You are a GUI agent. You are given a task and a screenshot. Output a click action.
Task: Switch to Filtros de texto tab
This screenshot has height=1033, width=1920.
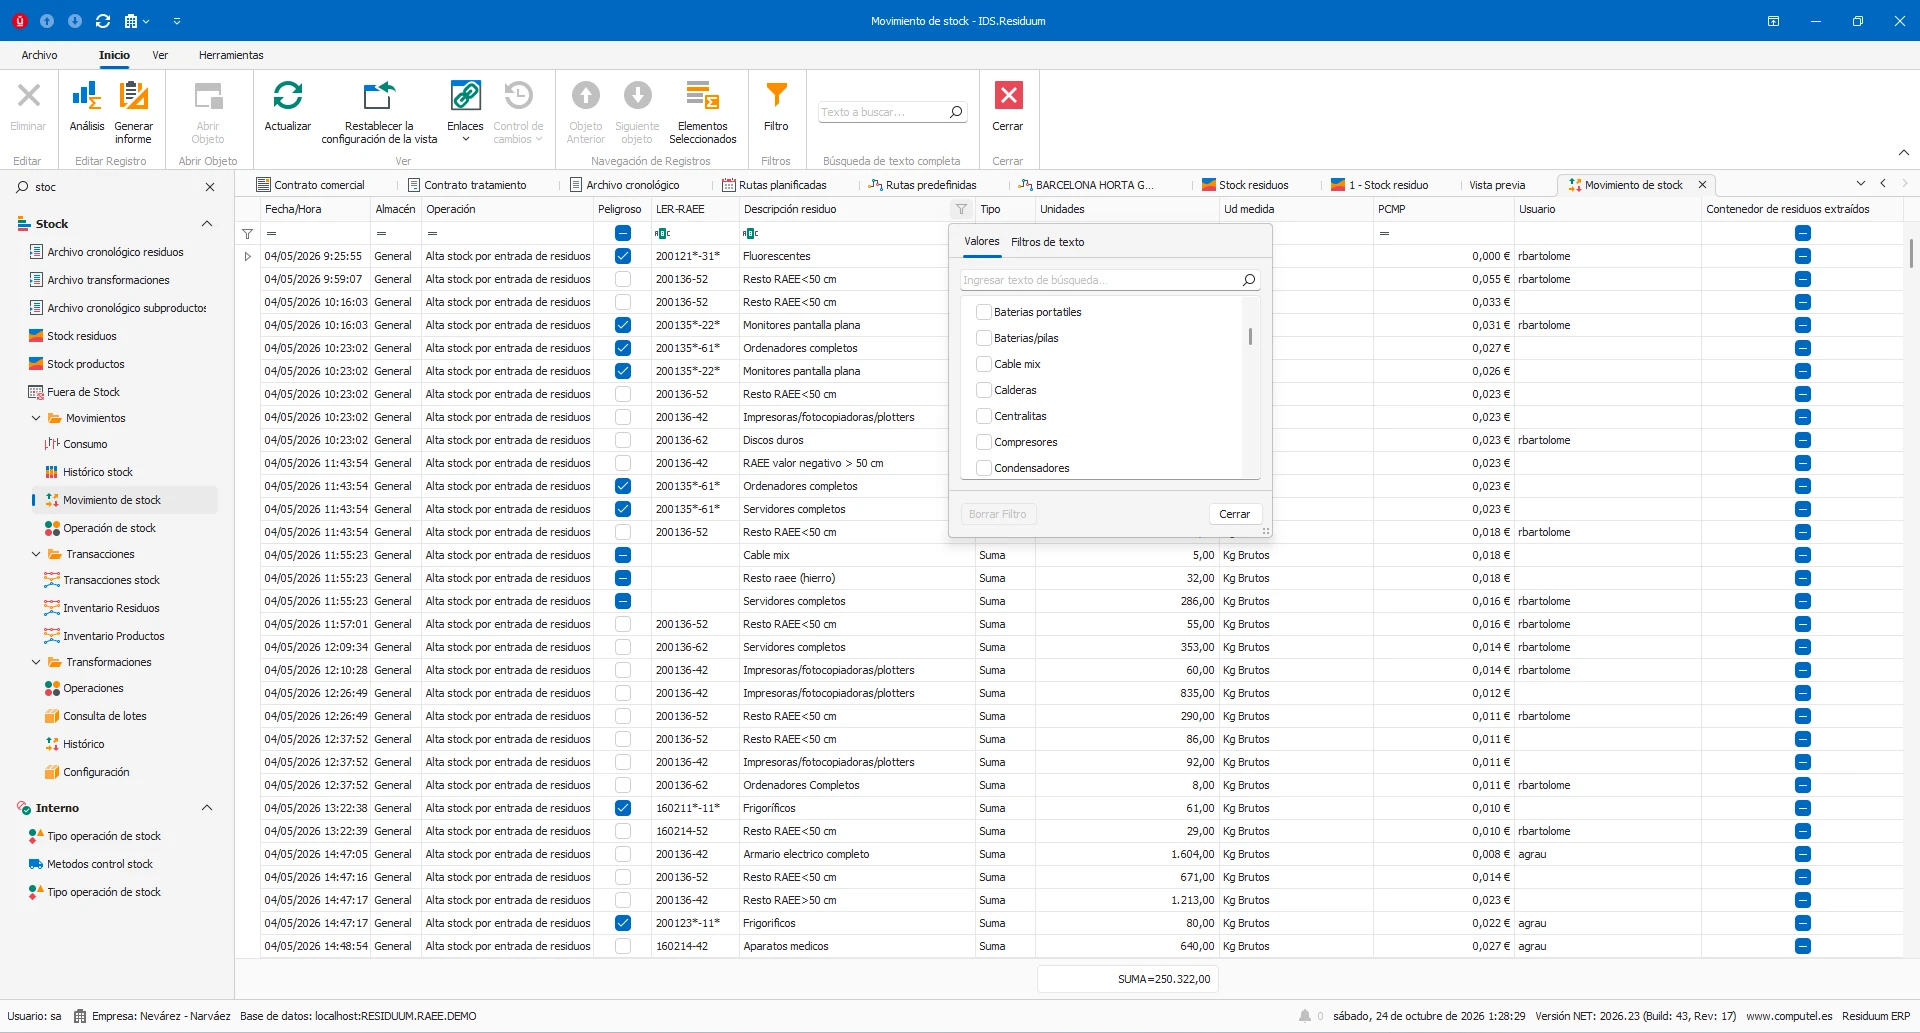point(1047,242)
